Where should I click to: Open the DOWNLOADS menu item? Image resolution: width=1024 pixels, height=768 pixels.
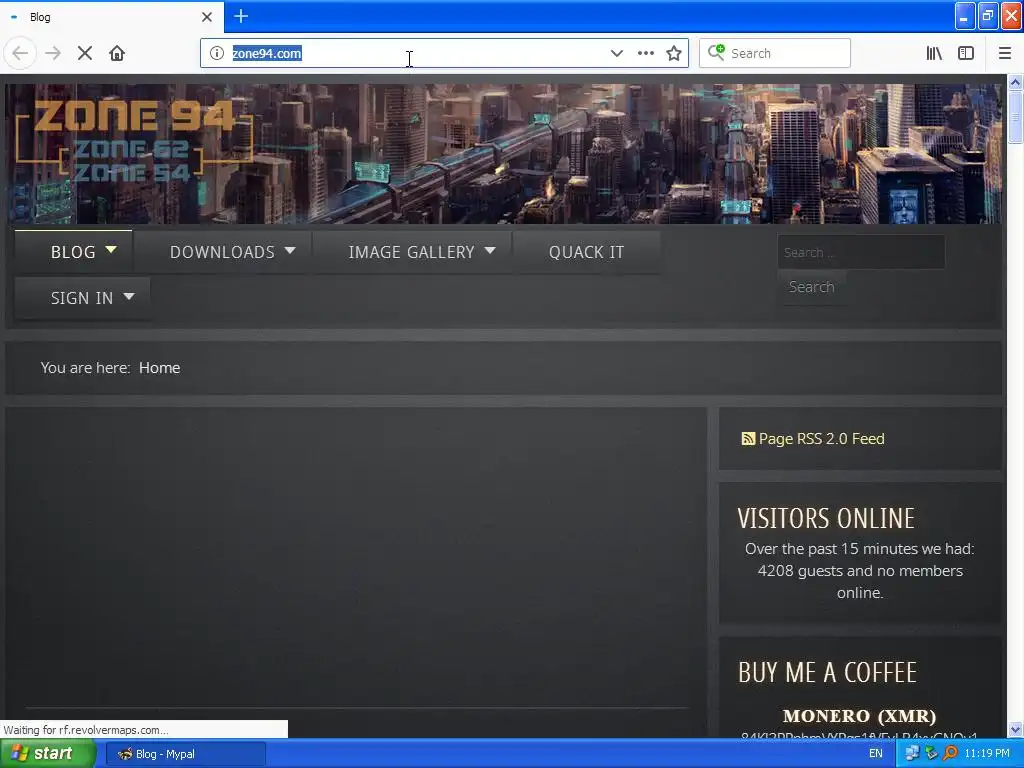tap(222, 252)
